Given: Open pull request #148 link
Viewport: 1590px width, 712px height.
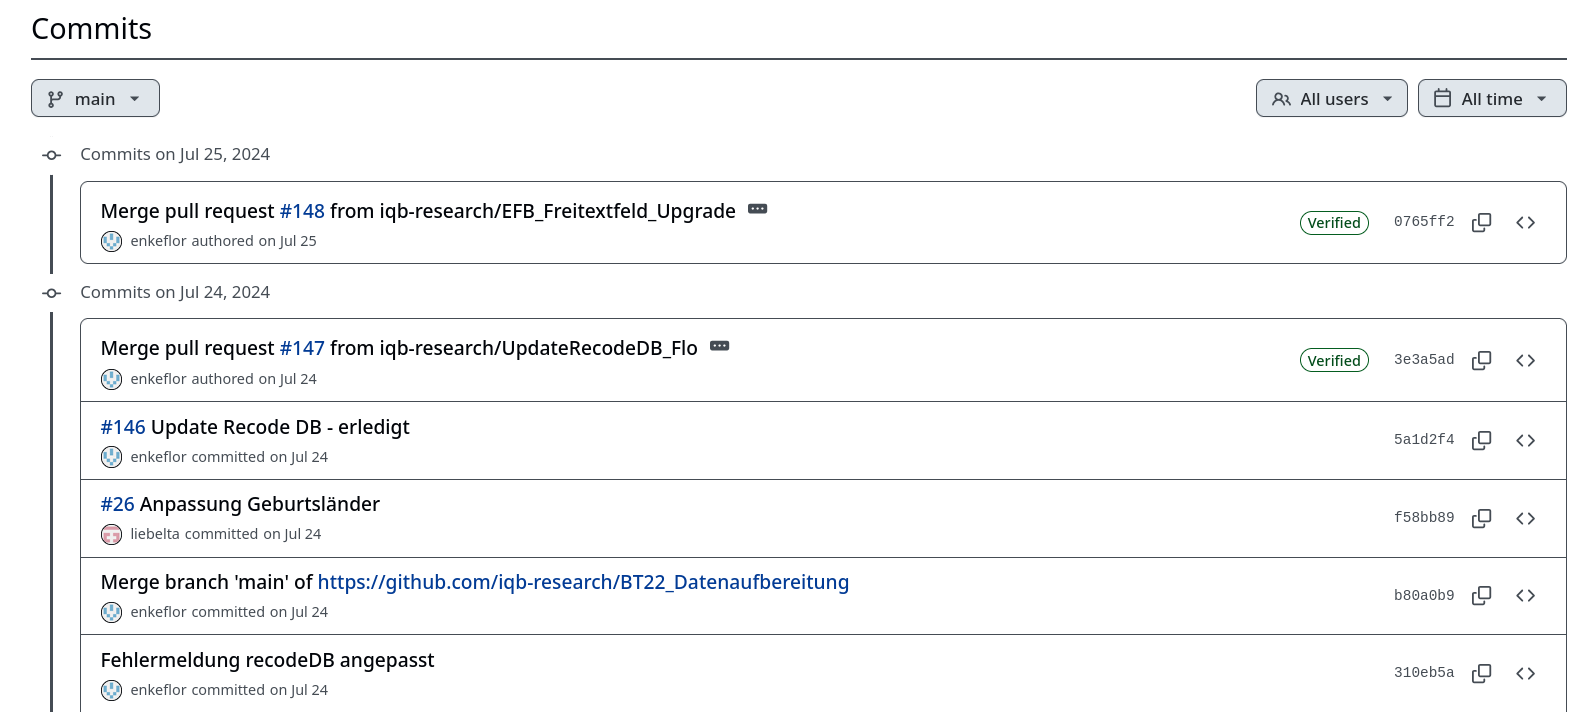Looking at the screenshot, I should pos(302,211).
